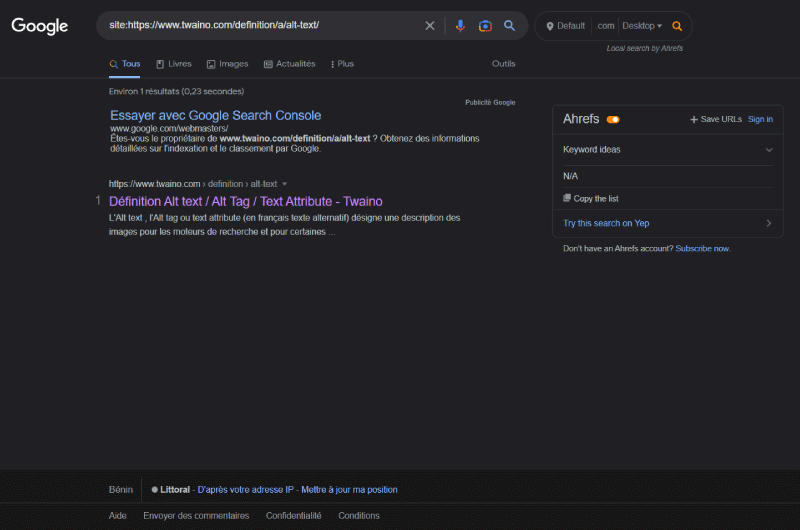This screenshot has width=800, height=530.
Task: Open Essayer avec Google Search Console link
Action: pos(215,115)
